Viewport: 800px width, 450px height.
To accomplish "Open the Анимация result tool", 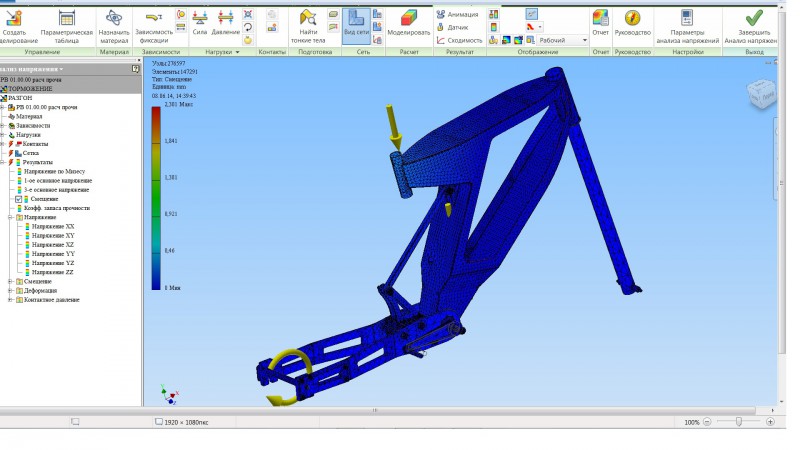I will click(x=458, y=15).
